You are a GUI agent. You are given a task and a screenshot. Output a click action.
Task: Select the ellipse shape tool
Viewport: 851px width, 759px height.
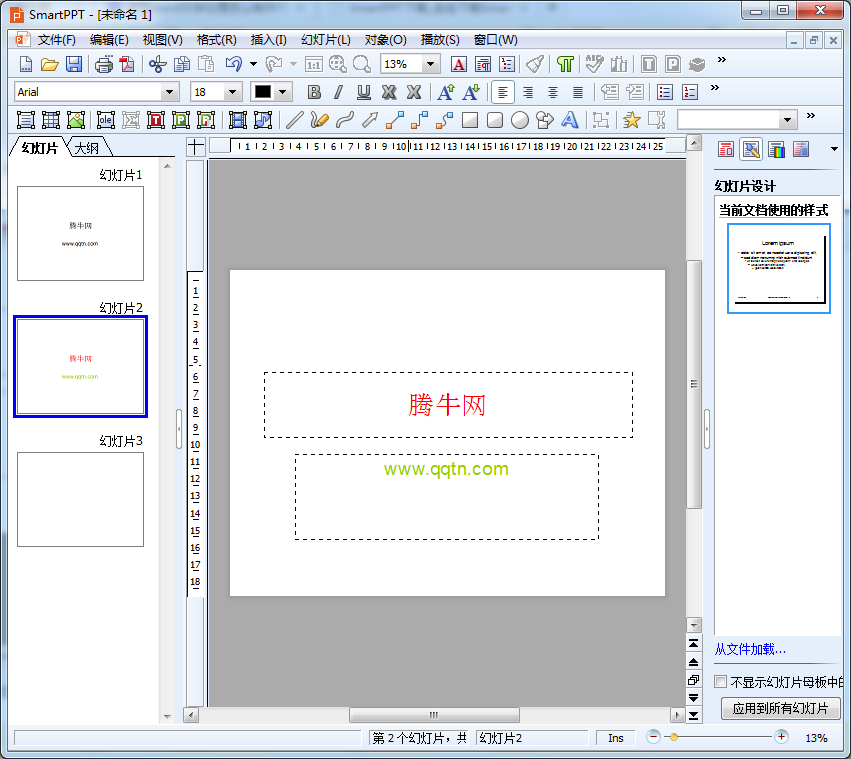click(520, 120)
